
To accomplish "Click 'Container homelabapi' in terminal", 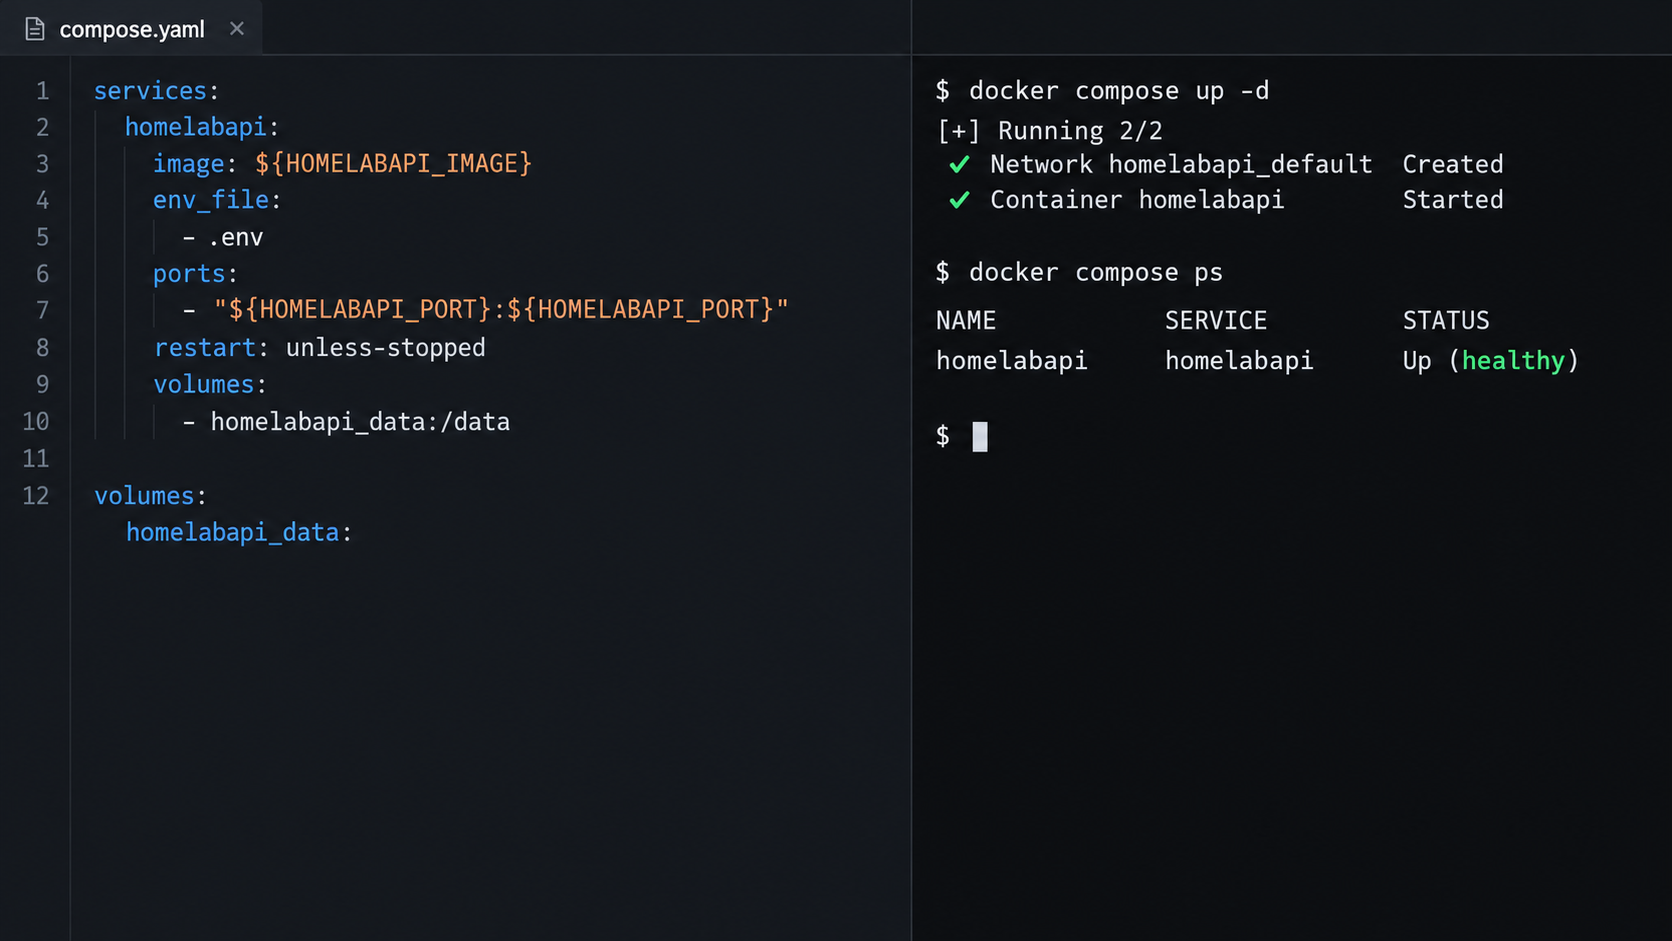I will click(1137, 200).
